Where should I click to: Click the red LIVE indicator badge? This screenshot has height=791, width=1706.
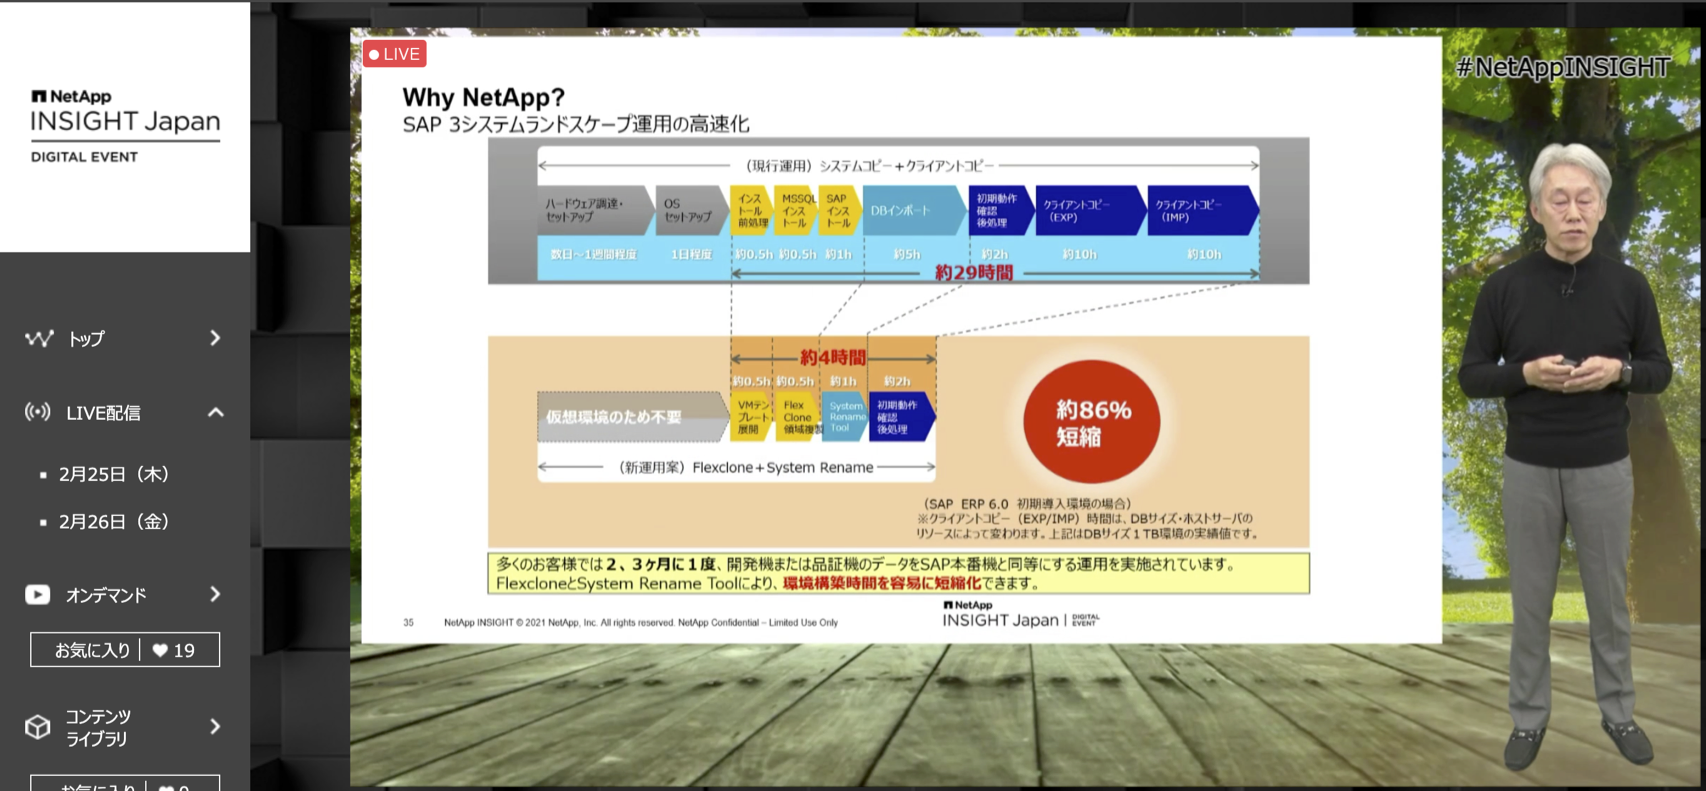tap(395, 54)
